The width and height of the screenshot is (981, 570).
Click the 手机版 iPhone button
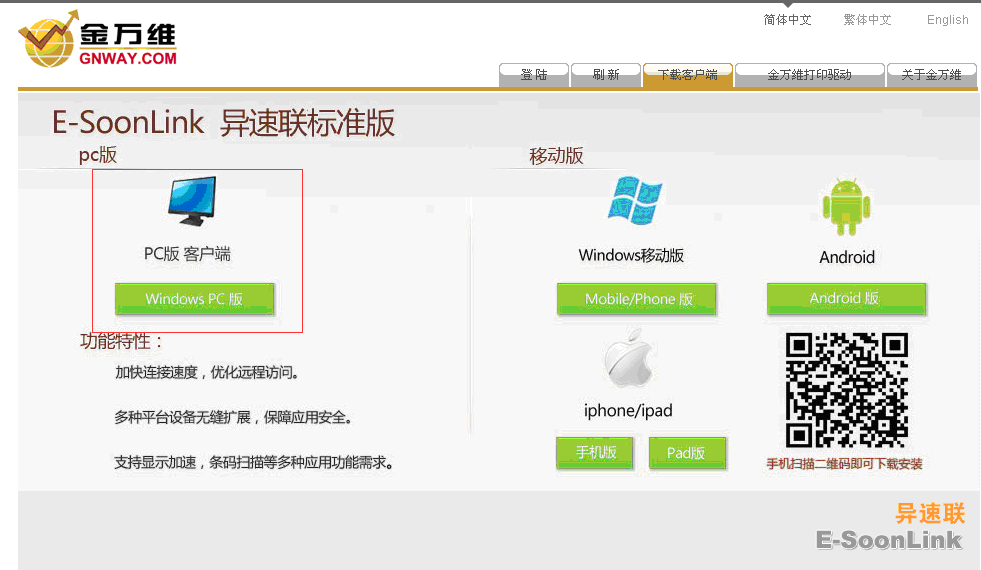[x=595, y=452]
